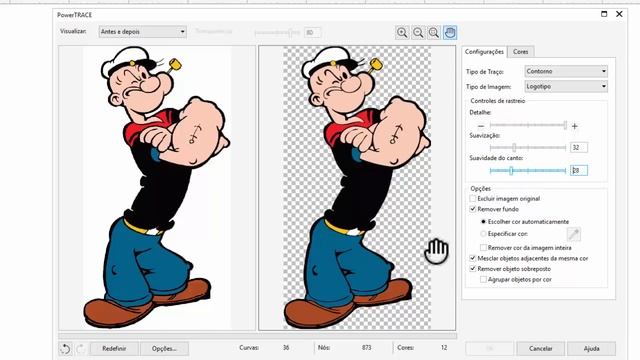640x360 pixels.
Task: Close the PowerTRACE dialog
Action: click(x=619, y=14)
